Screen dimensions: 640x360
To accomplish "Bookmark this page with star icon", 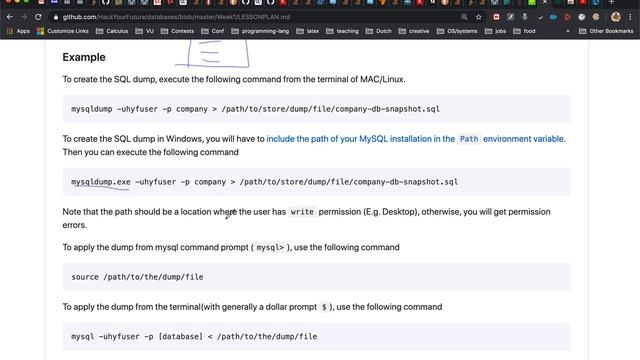I will [x=478, y=17].
